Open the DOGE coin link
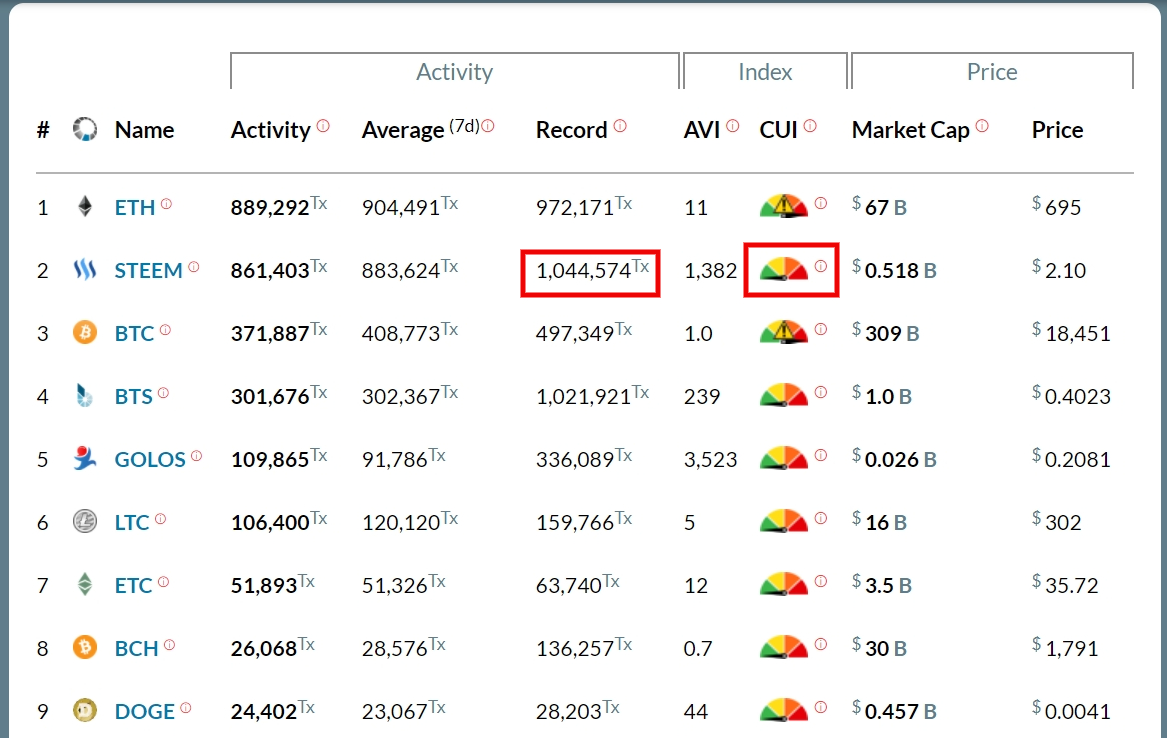Screen dimensions: 1167x738 144,712
